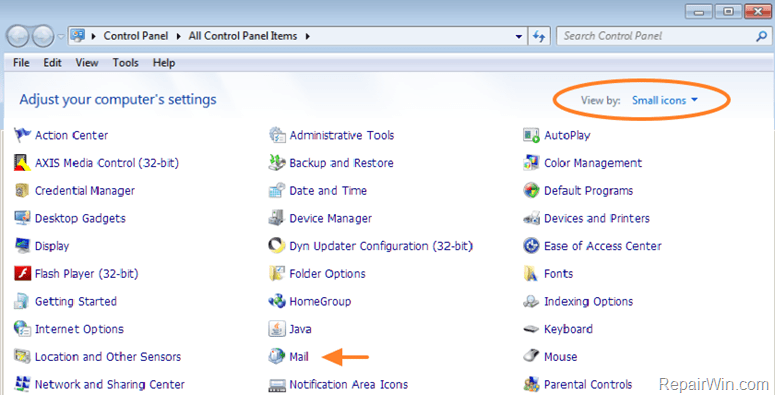The image size is (775, 395).
Task: Open the Date and Time icon
Action: 277,190
